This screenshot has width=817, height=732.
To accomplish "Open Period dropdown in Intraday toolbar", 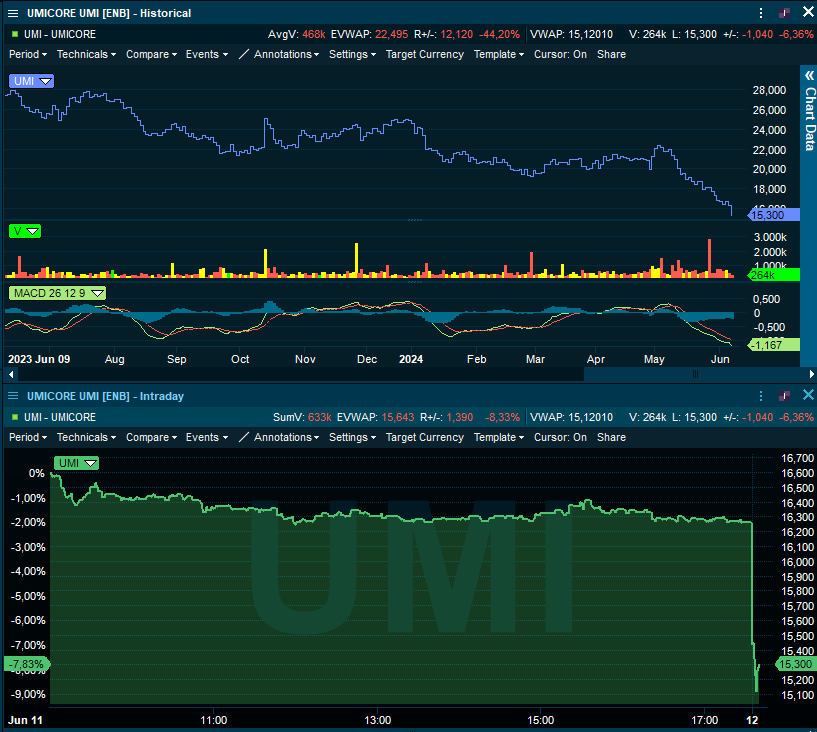I will 28,437.
